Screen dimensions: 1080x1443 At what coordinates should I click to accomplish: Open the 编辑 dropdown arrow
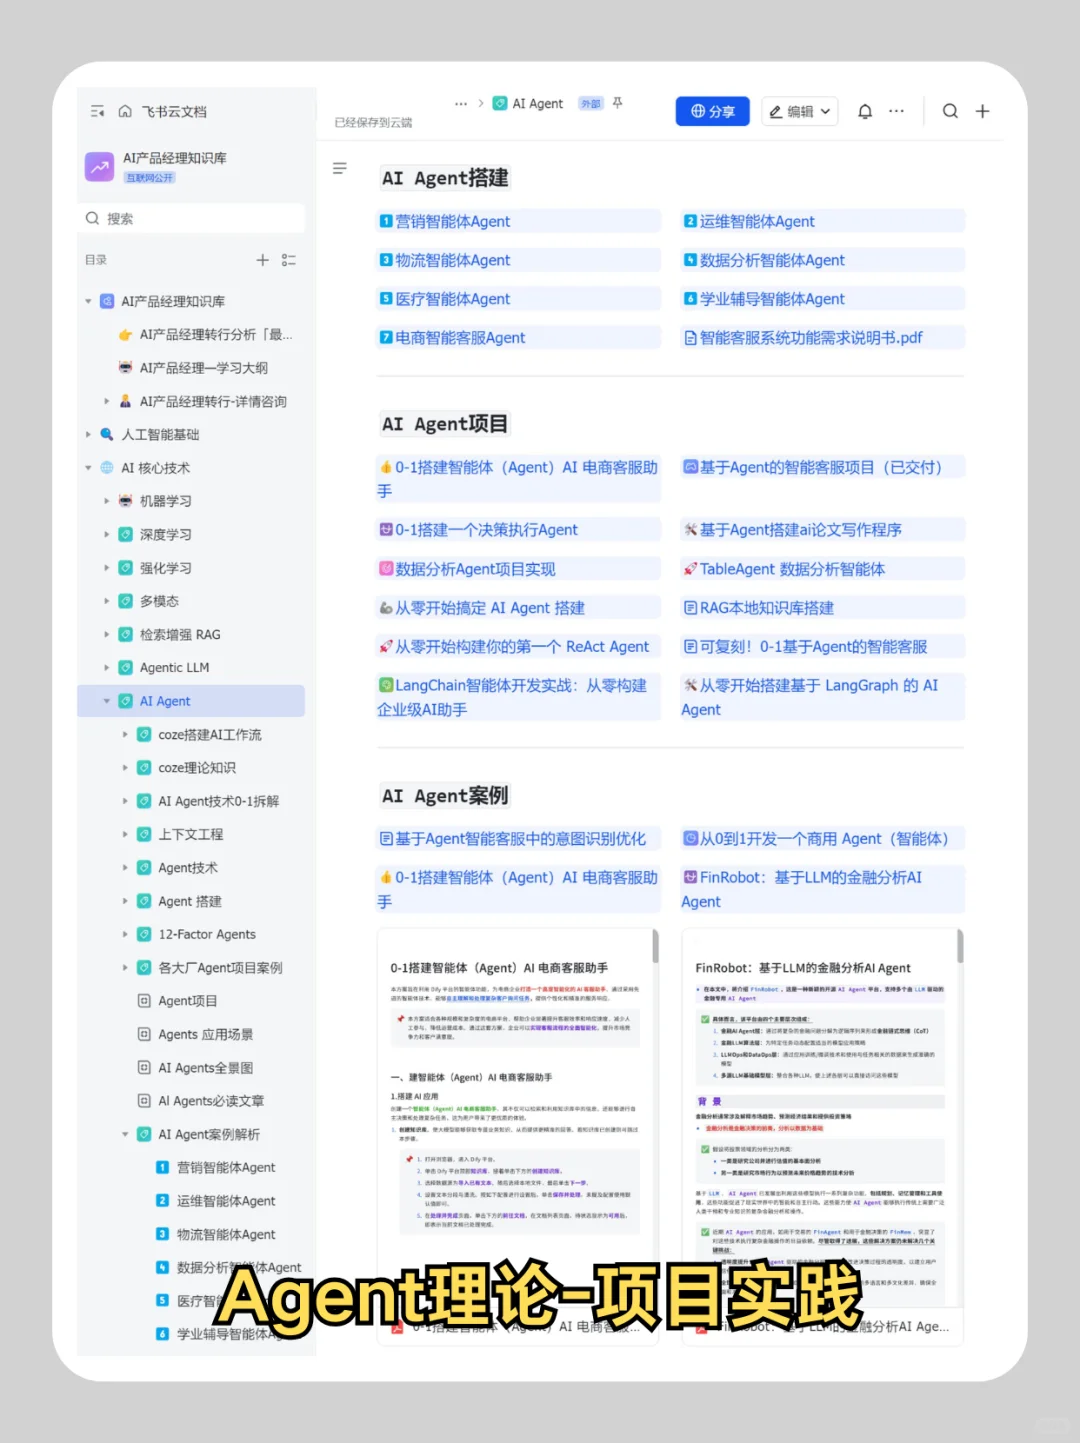tap(826, 111)
